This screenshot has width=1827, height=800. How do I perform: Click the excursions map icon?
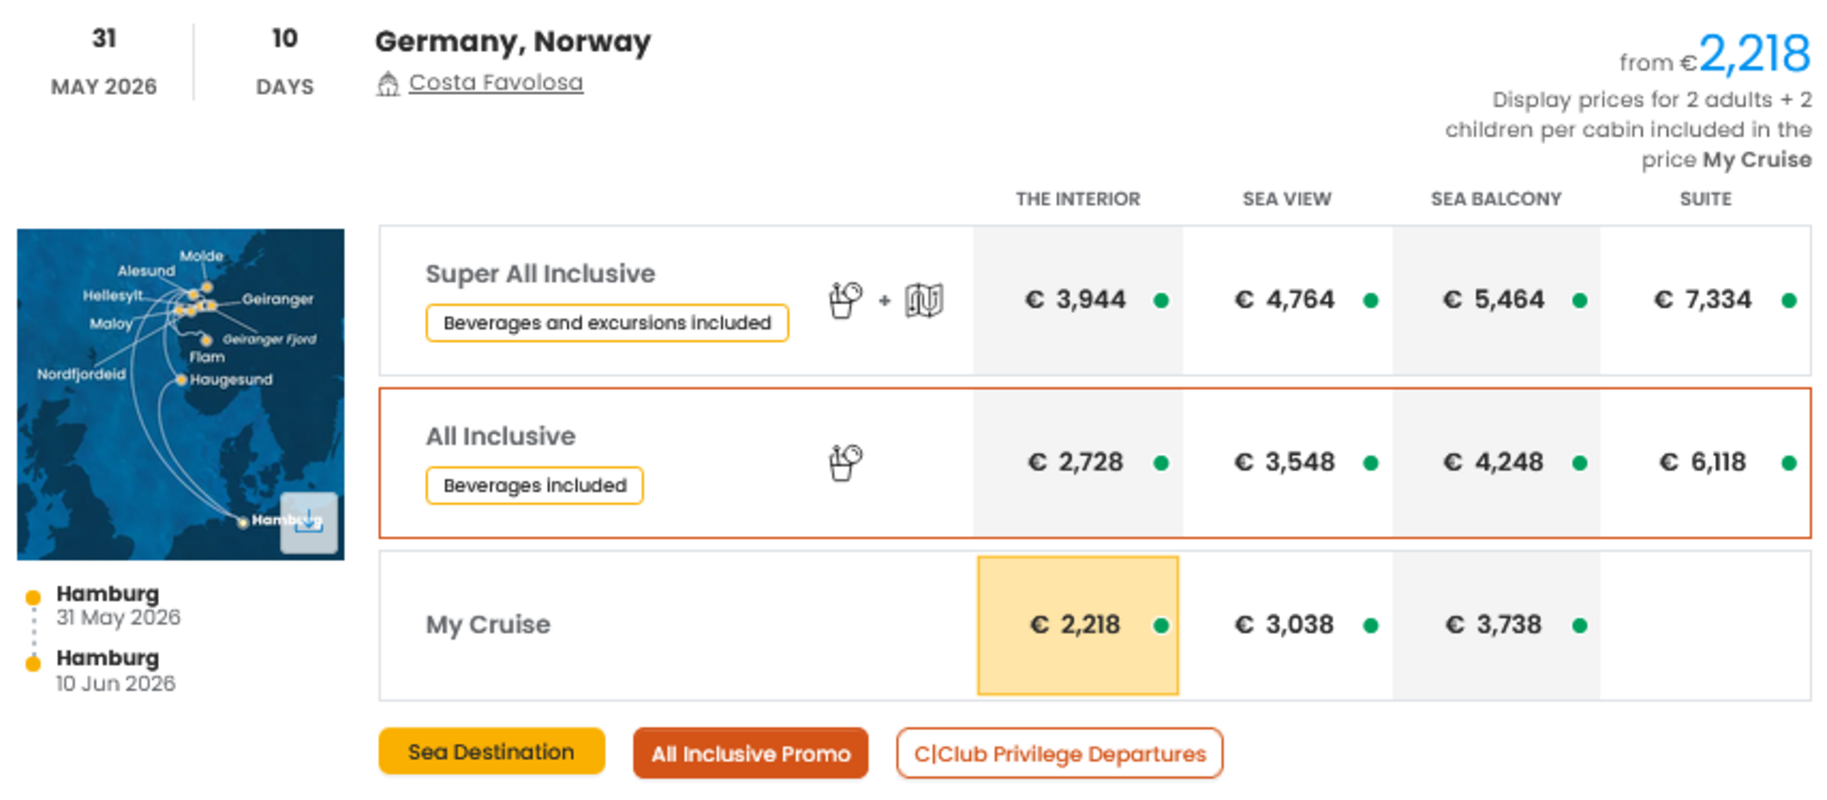click(924, 300)
